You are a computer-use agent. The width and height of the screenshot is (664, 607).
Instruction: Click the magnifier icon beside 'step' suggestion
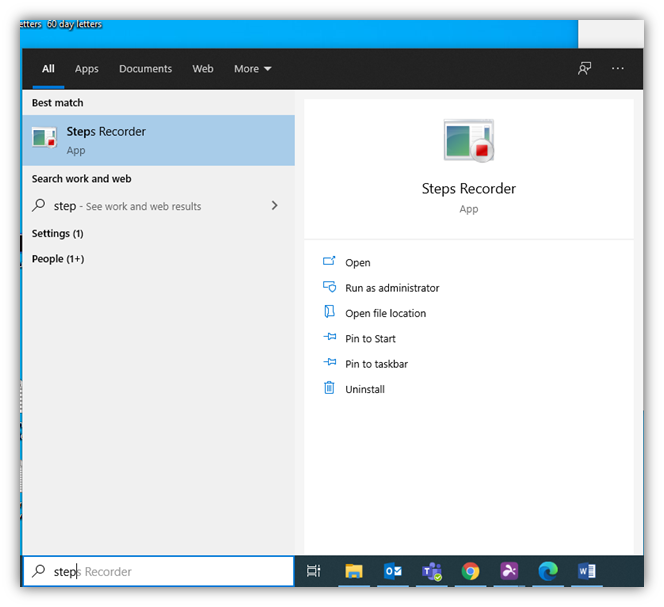coord(39,205)
